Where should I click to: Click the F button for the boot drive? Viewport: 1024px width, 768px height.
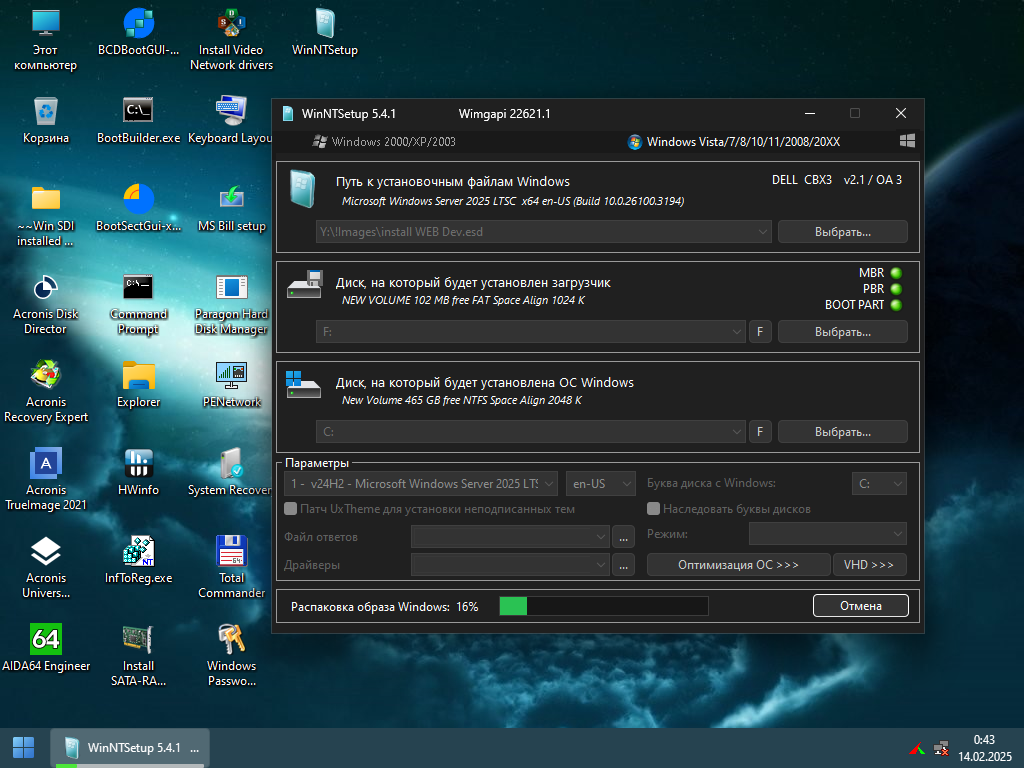coord(760,332)
